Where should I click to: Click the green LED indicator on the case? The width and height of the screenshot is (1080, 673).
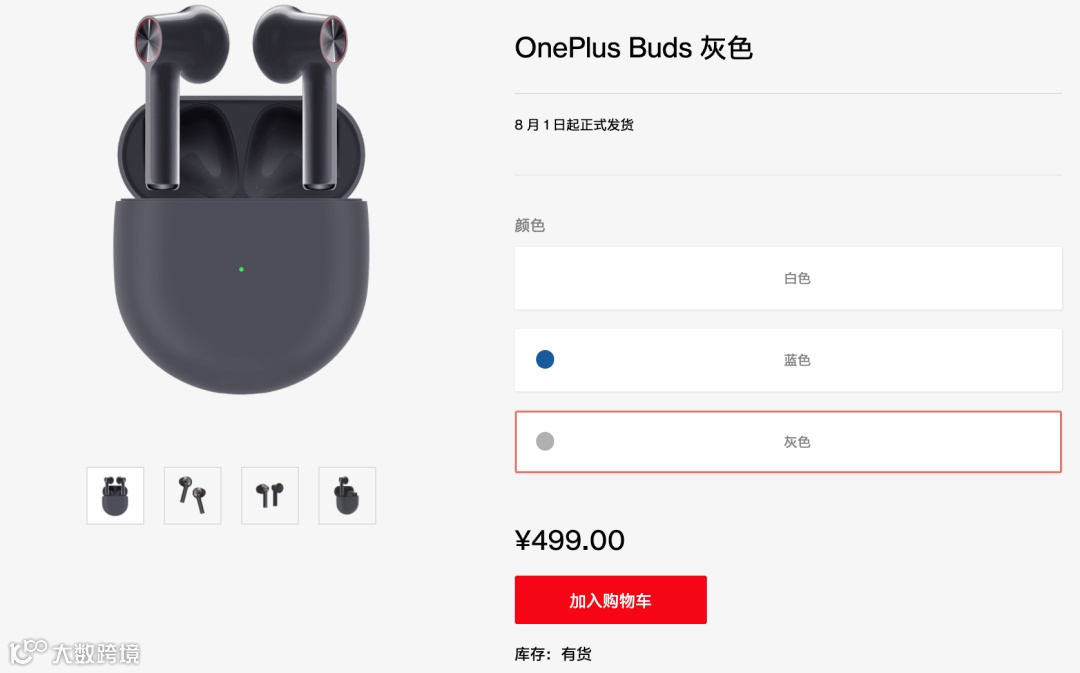point(241,269)
